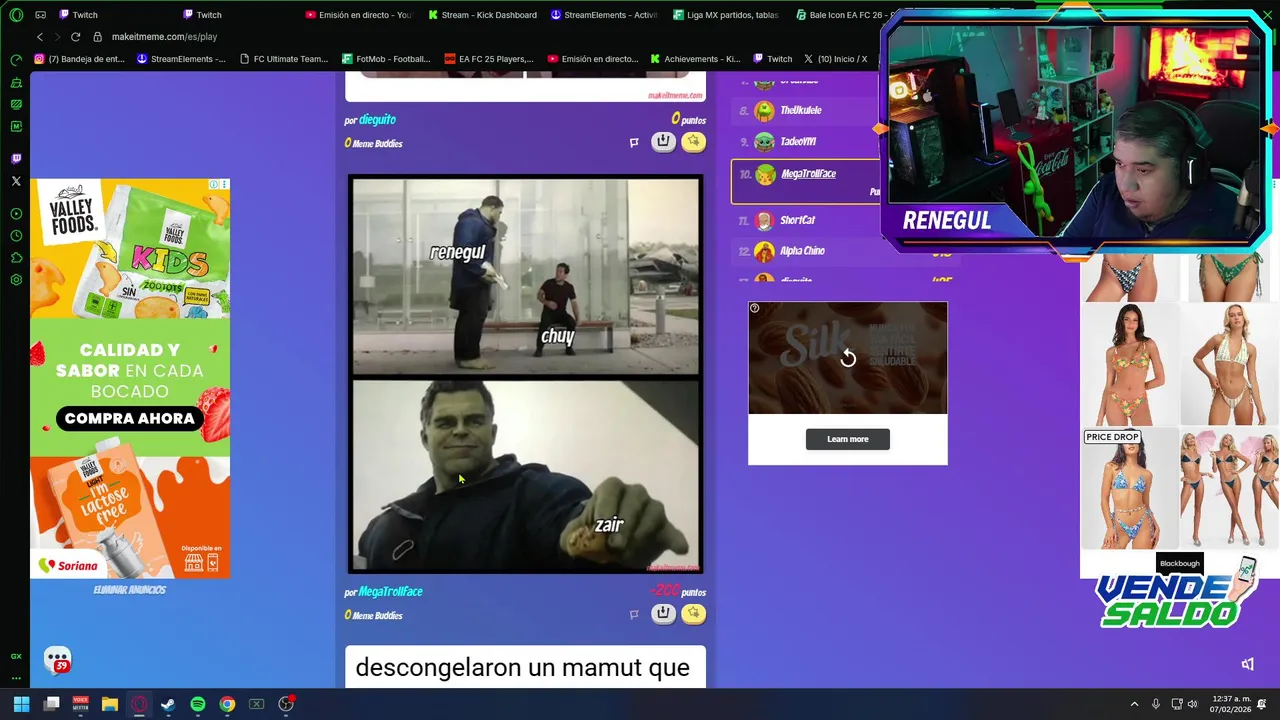Open chat bubble with 39 badge
The width and height of the screenshot is (1280, 720).
click(57, 660)
